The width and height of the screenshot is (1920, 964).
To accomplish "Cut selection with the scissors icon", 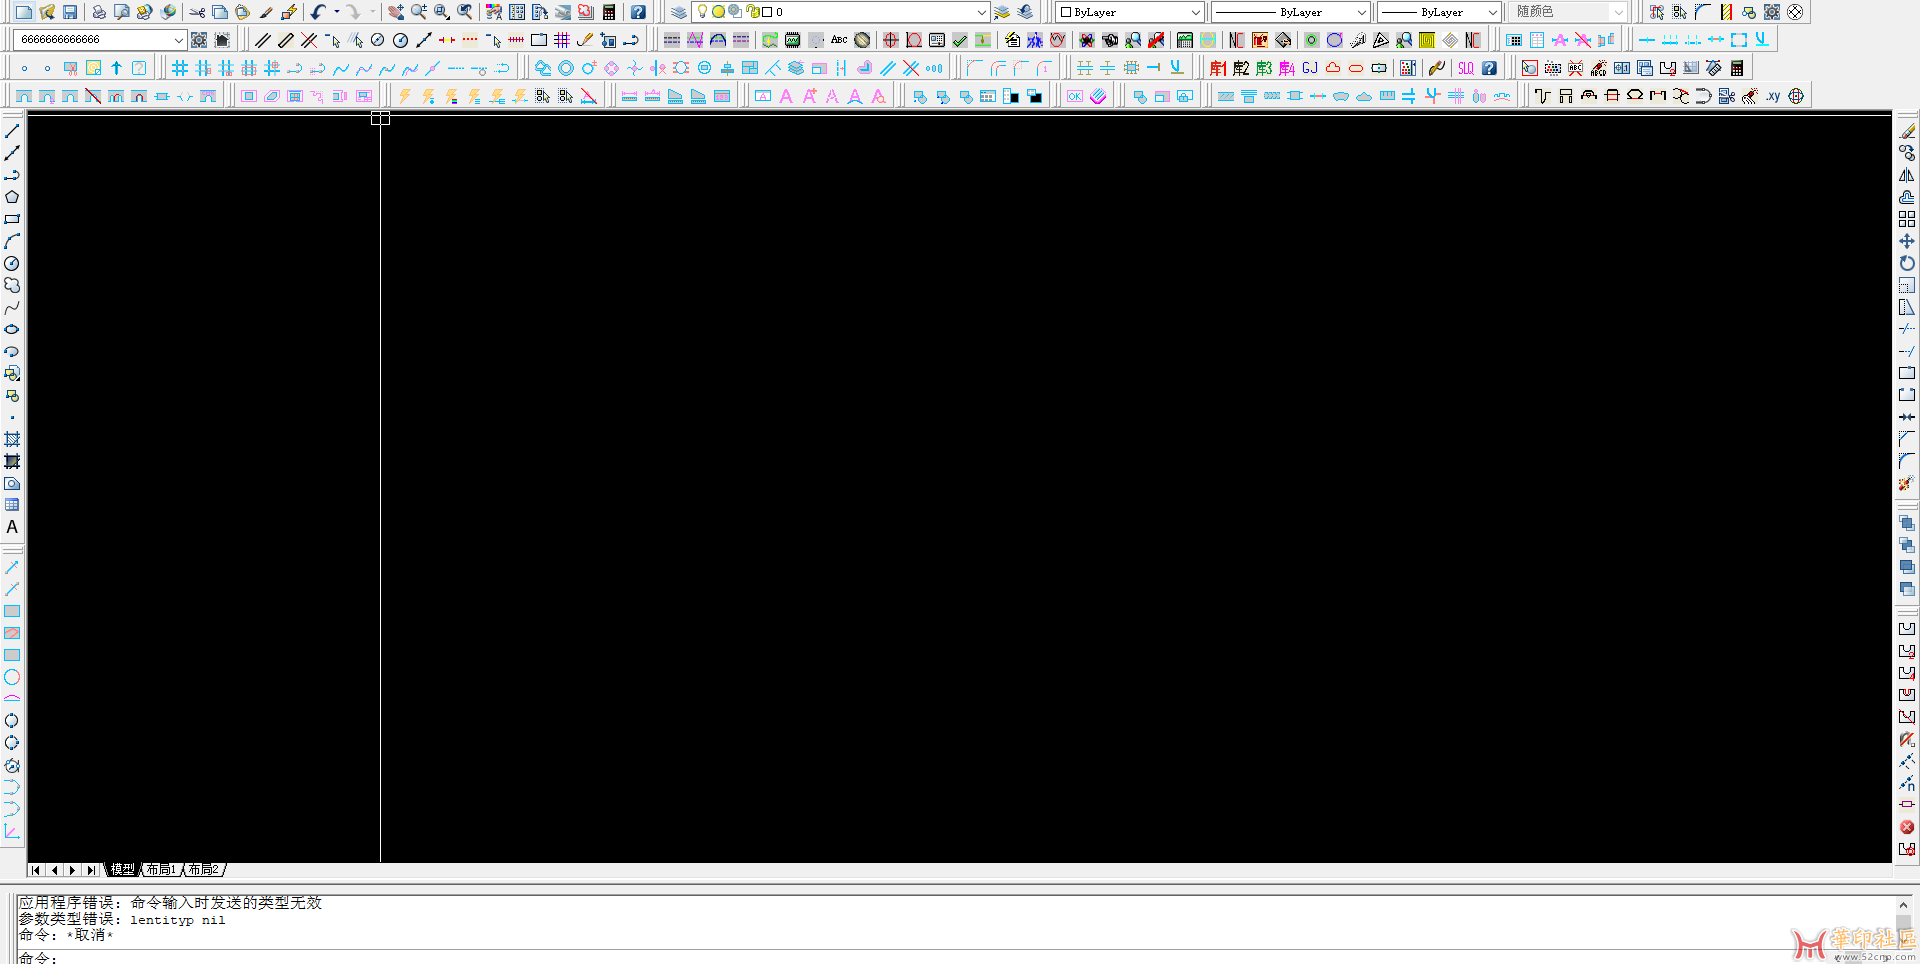I will click(x=197, y=12).
